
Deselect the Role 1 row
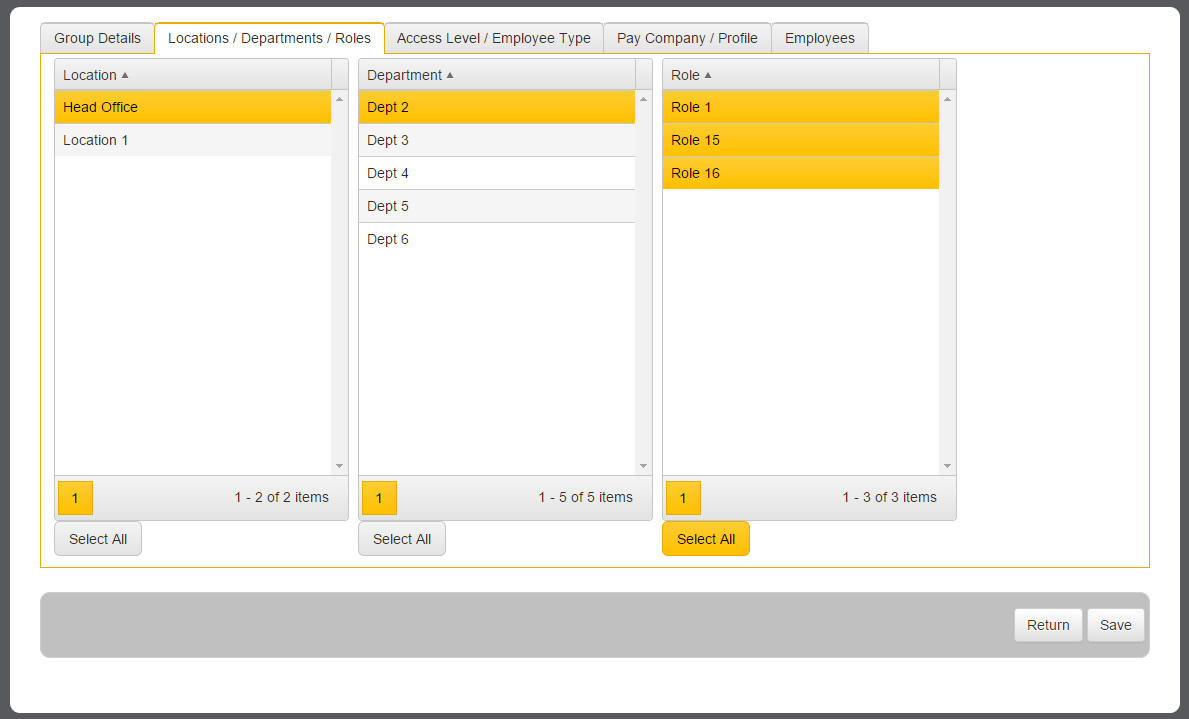click(x=801, y=107)
